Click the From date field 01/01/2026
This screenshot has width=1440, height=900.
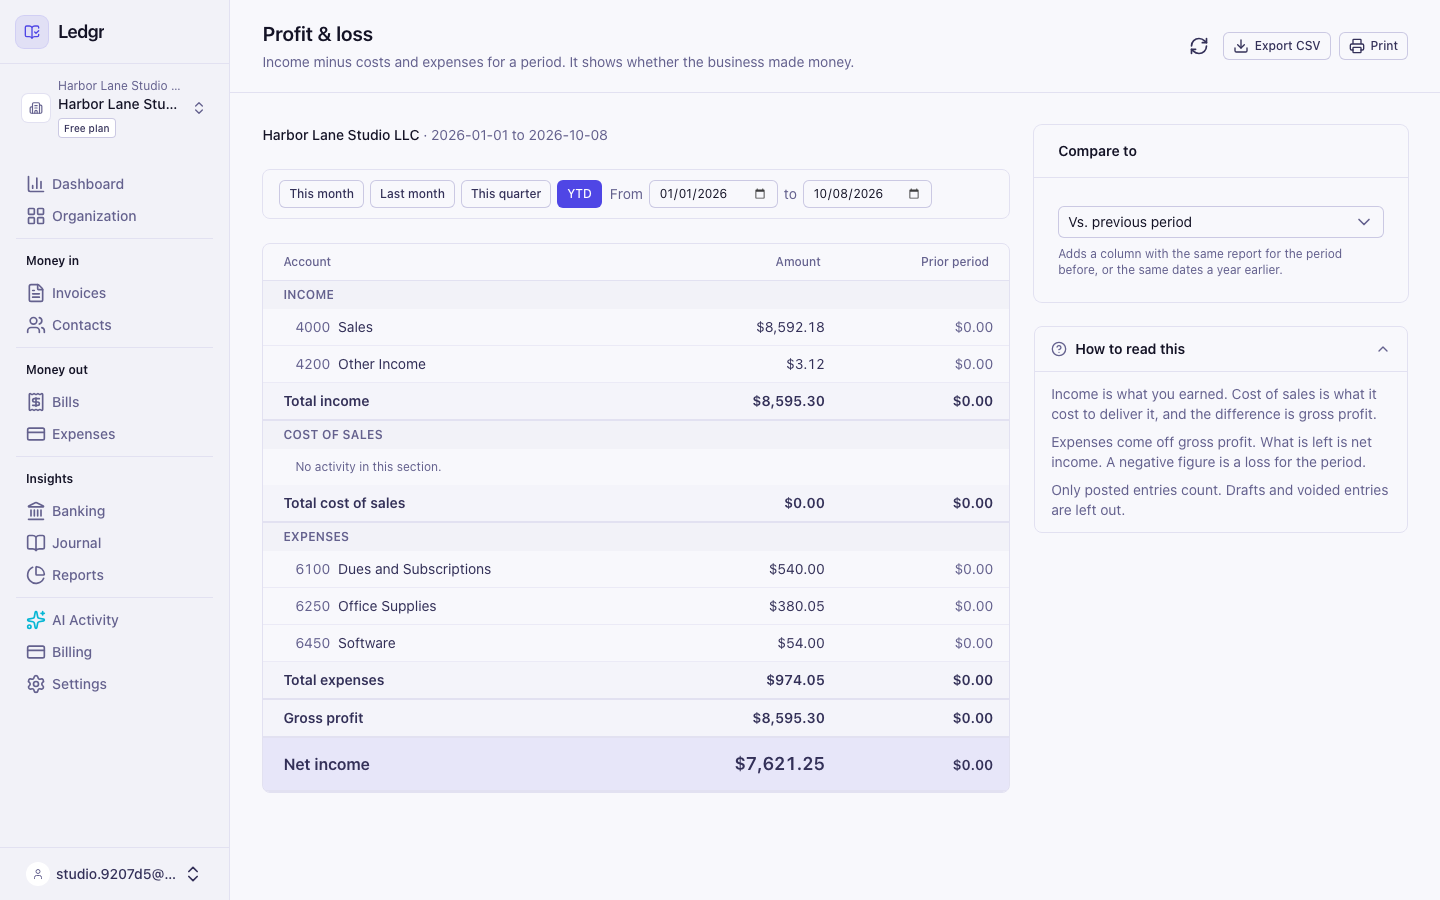[713, 194]
